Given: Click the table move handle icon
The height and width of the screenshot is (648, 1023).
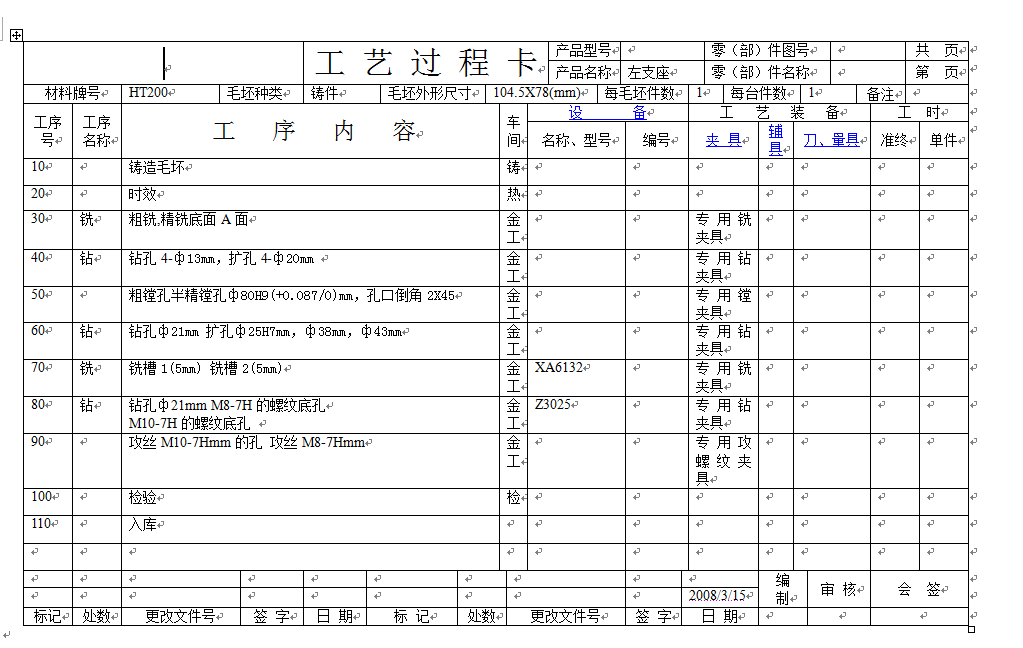Looking at the screenshot, I should [x=14, y=35].
